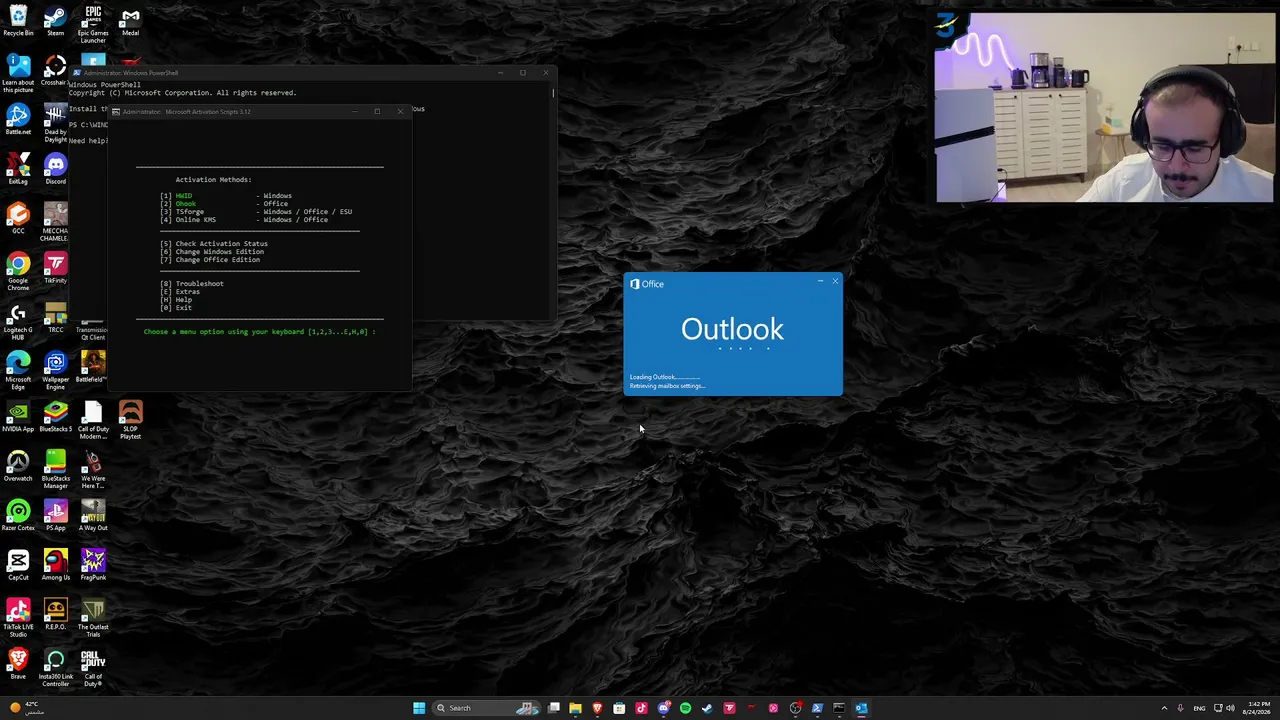Screen dimensions: 1280x720
Task: Click the streamer webcam overlay
Action: coord(1105,108)
